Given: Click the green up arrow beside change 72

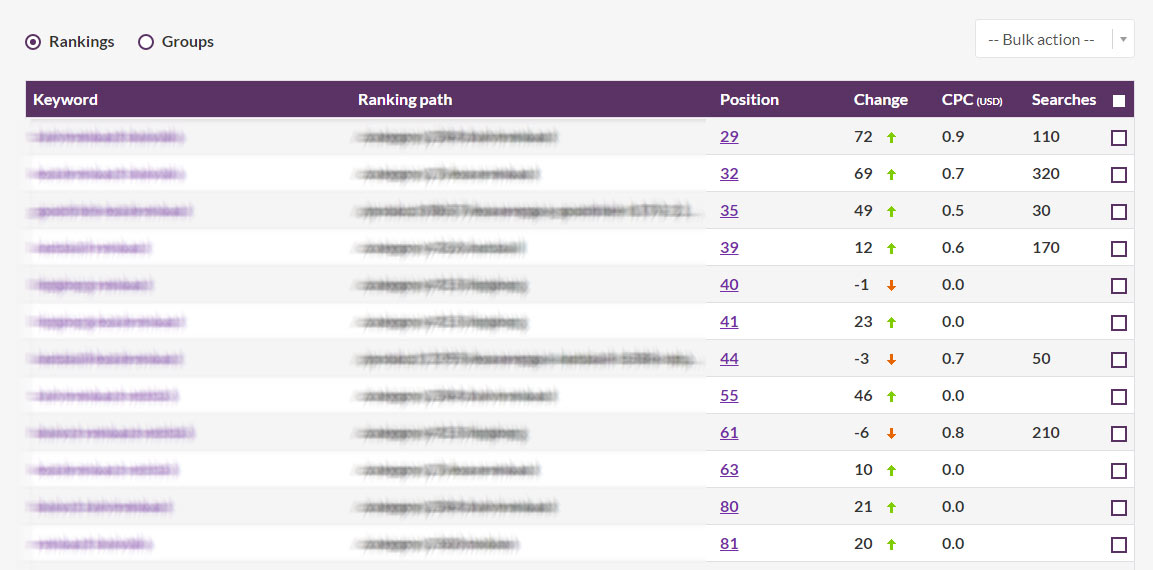Looking at the screenshot, I should point(891,138).
